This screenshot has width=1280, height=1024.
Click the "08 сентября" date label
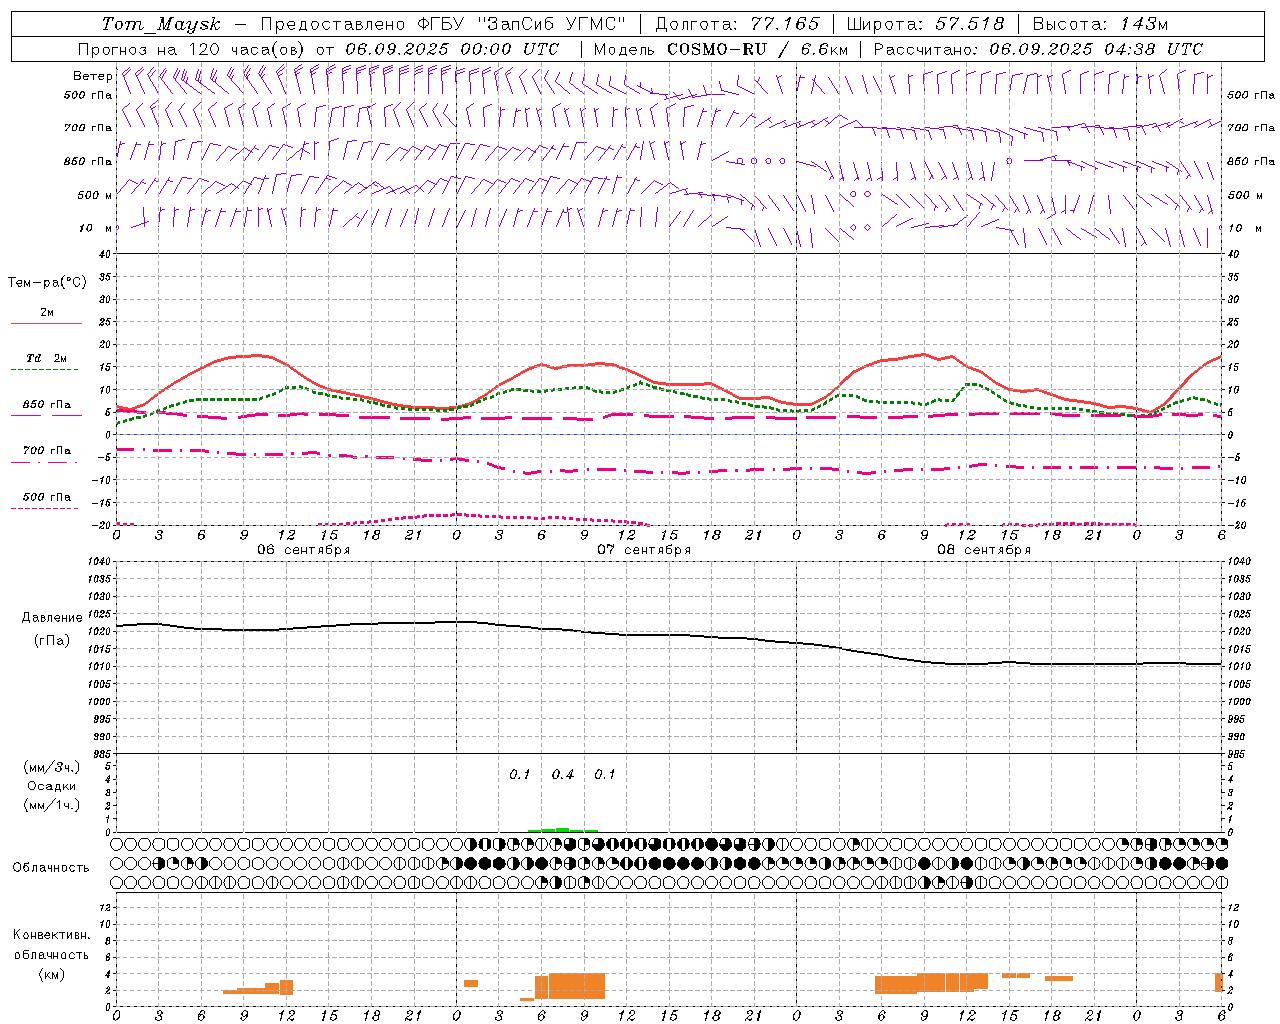(x=984, y=550)
